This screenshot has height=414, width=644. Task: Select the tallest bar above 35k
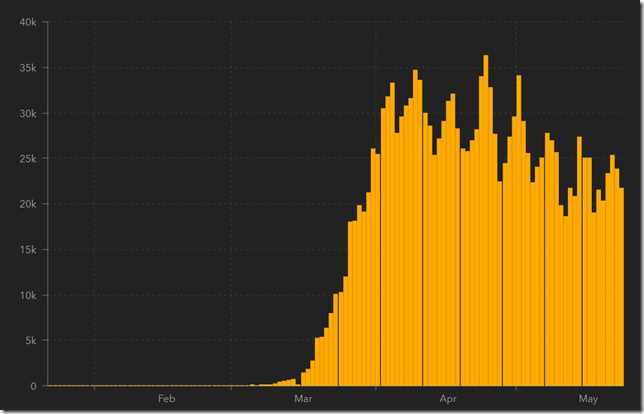tap(486, 221)
